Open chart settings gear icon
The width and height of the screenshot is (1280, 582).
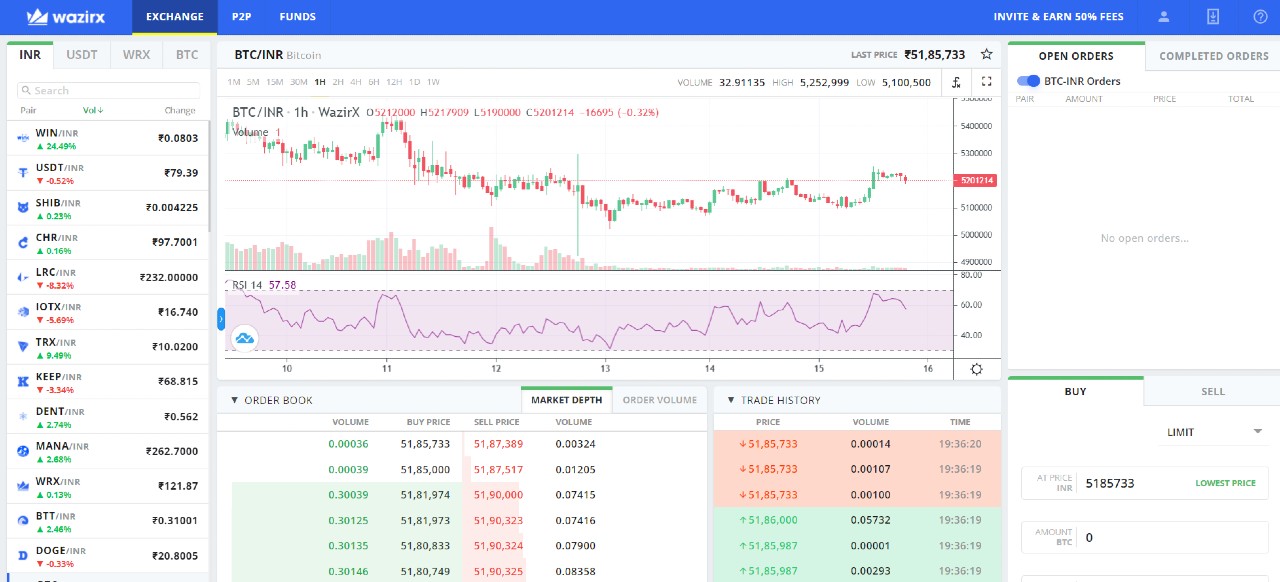point(977,368)
